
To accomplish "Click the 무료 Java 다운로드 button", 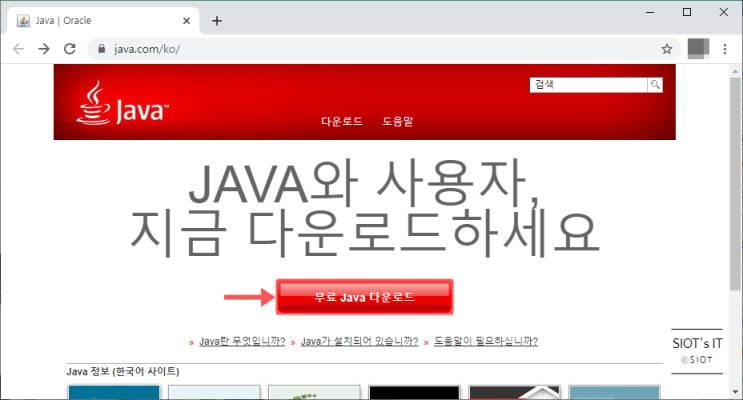I will tap(364, 297).
